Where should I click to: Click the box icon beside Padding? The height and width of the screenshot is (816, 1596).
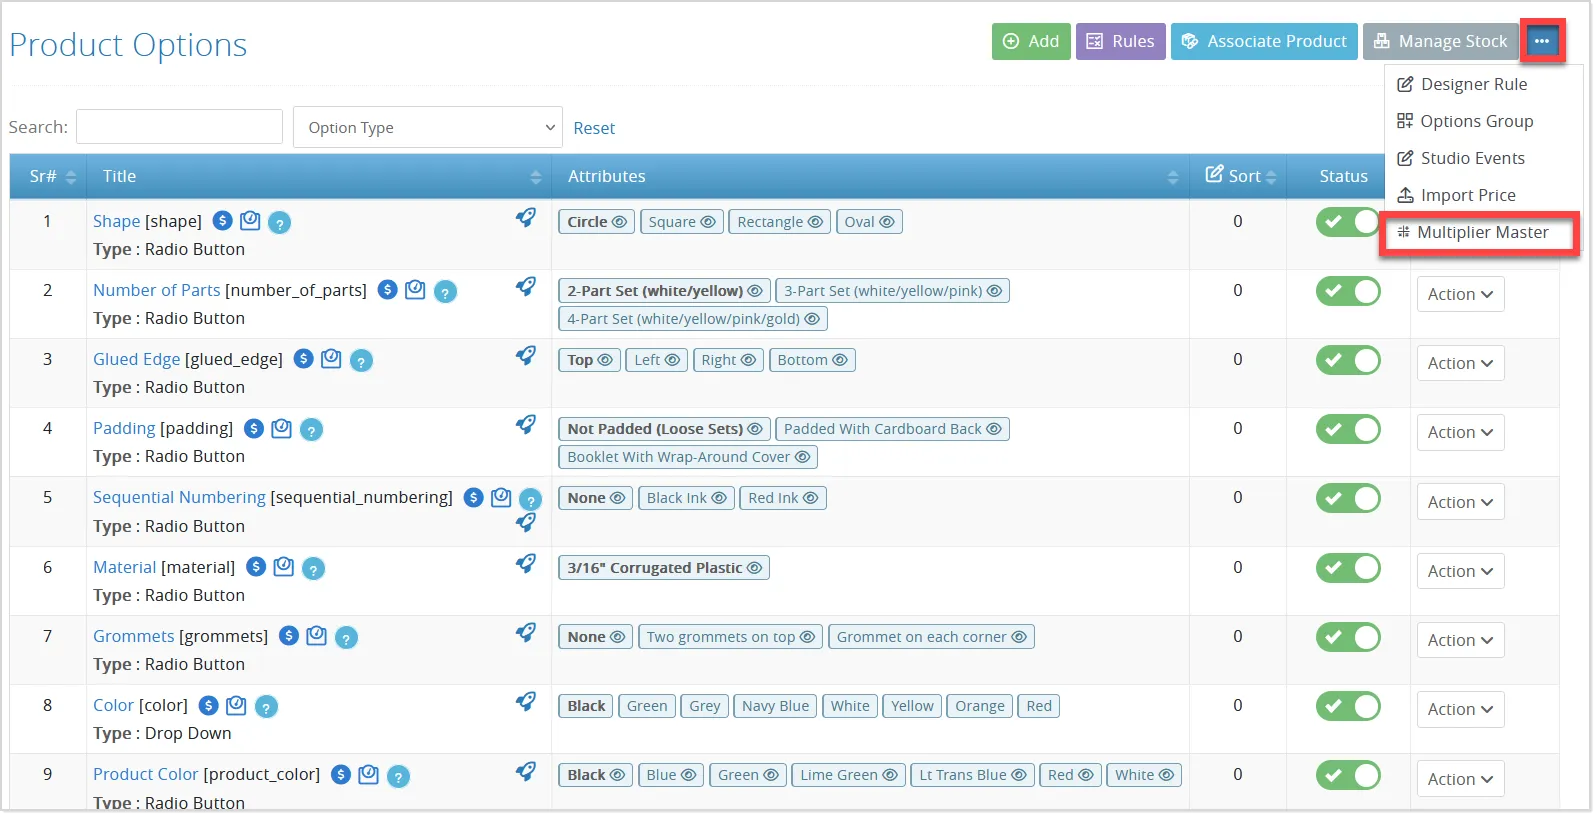(x=282, y=428)
